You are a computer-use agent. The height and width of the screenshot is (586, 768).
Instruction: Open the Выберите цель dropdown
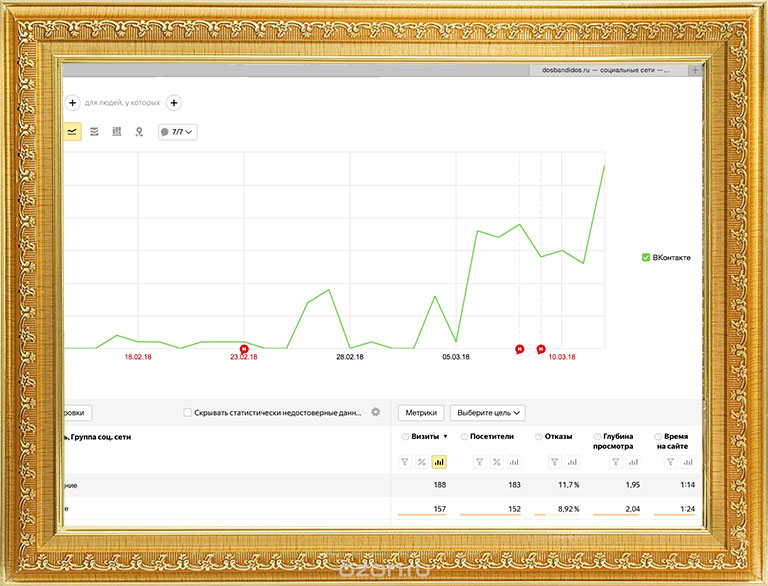(x=489, y=412)
